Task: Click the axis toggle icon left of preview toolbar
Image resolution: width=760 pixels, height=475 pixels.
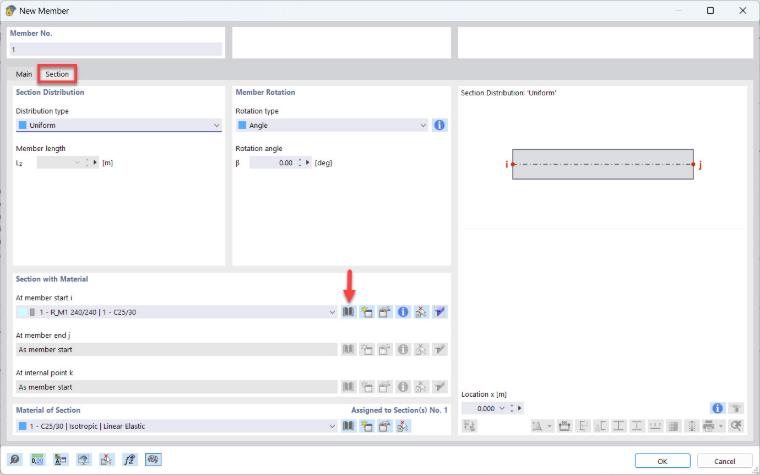Action: coord(470,426)
